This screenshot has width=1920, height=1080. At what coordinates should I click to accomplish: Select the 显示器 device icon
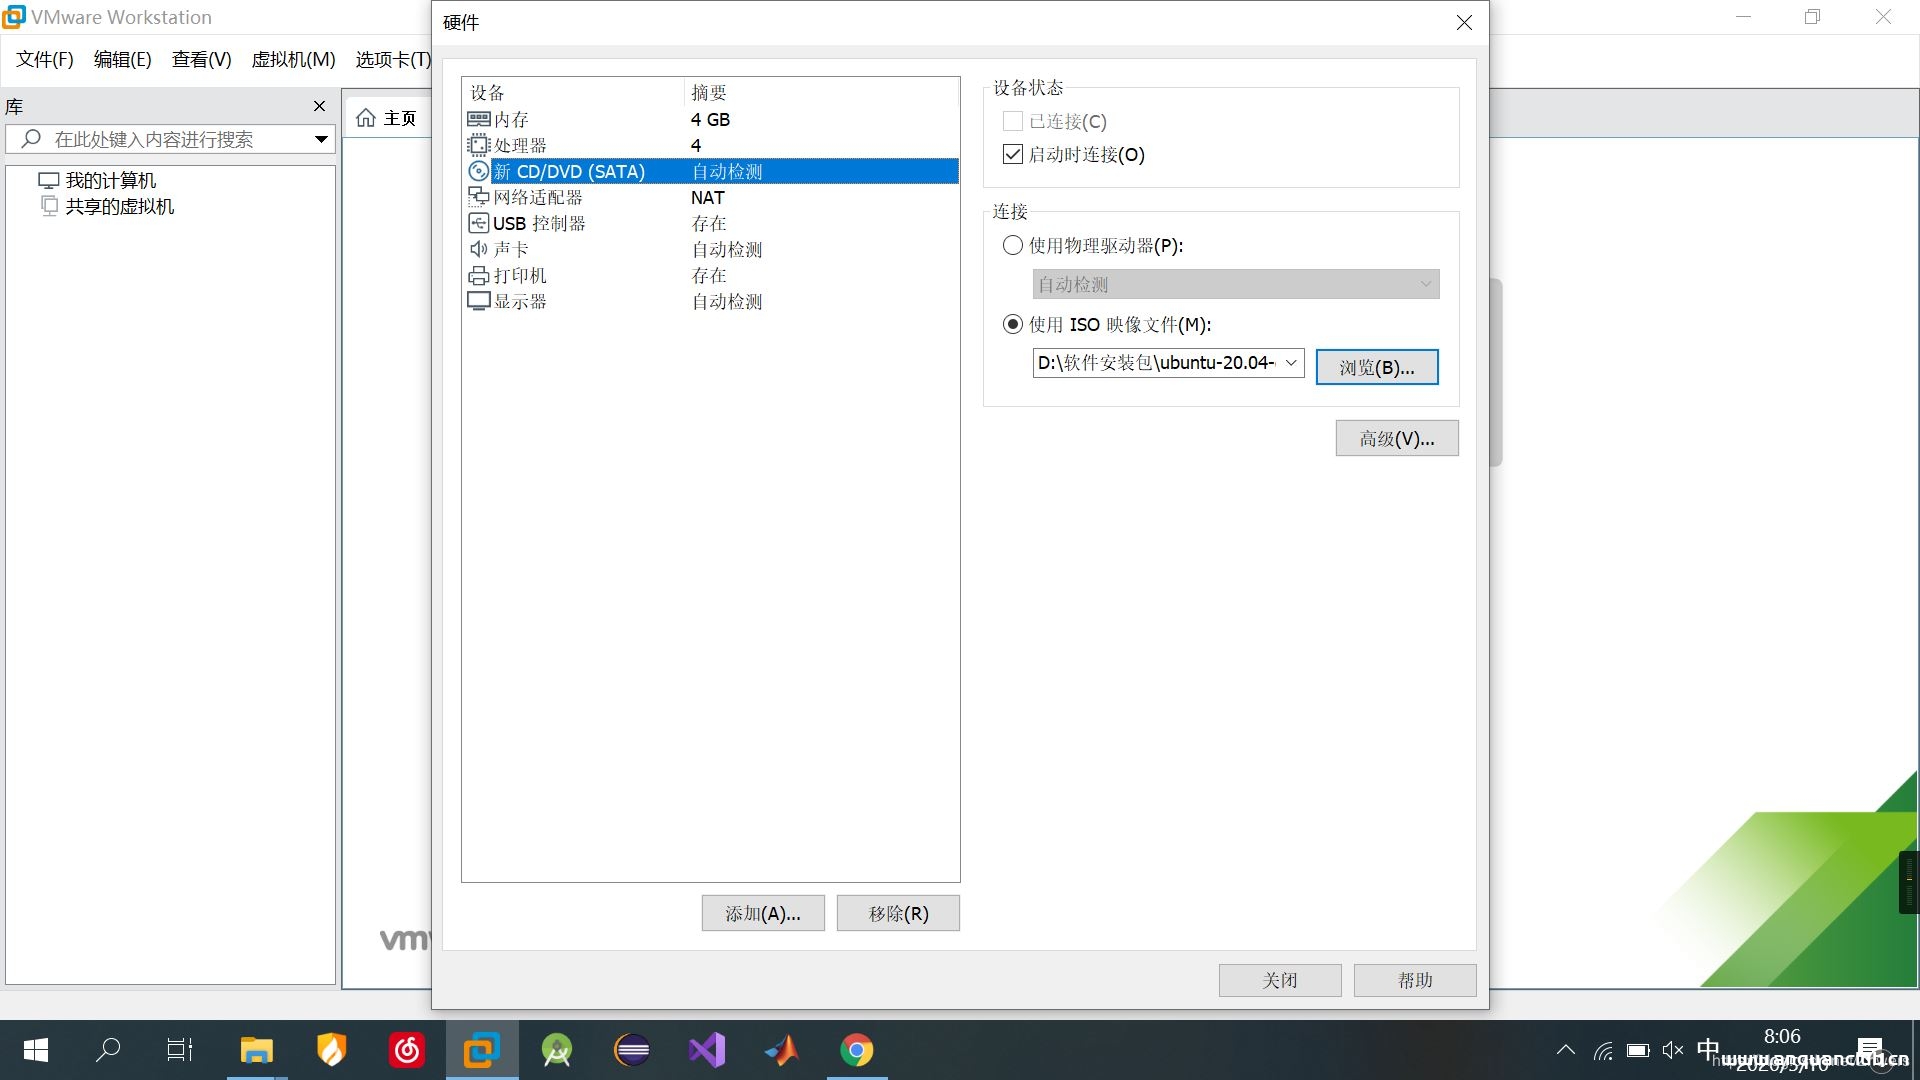pos(479,301)
